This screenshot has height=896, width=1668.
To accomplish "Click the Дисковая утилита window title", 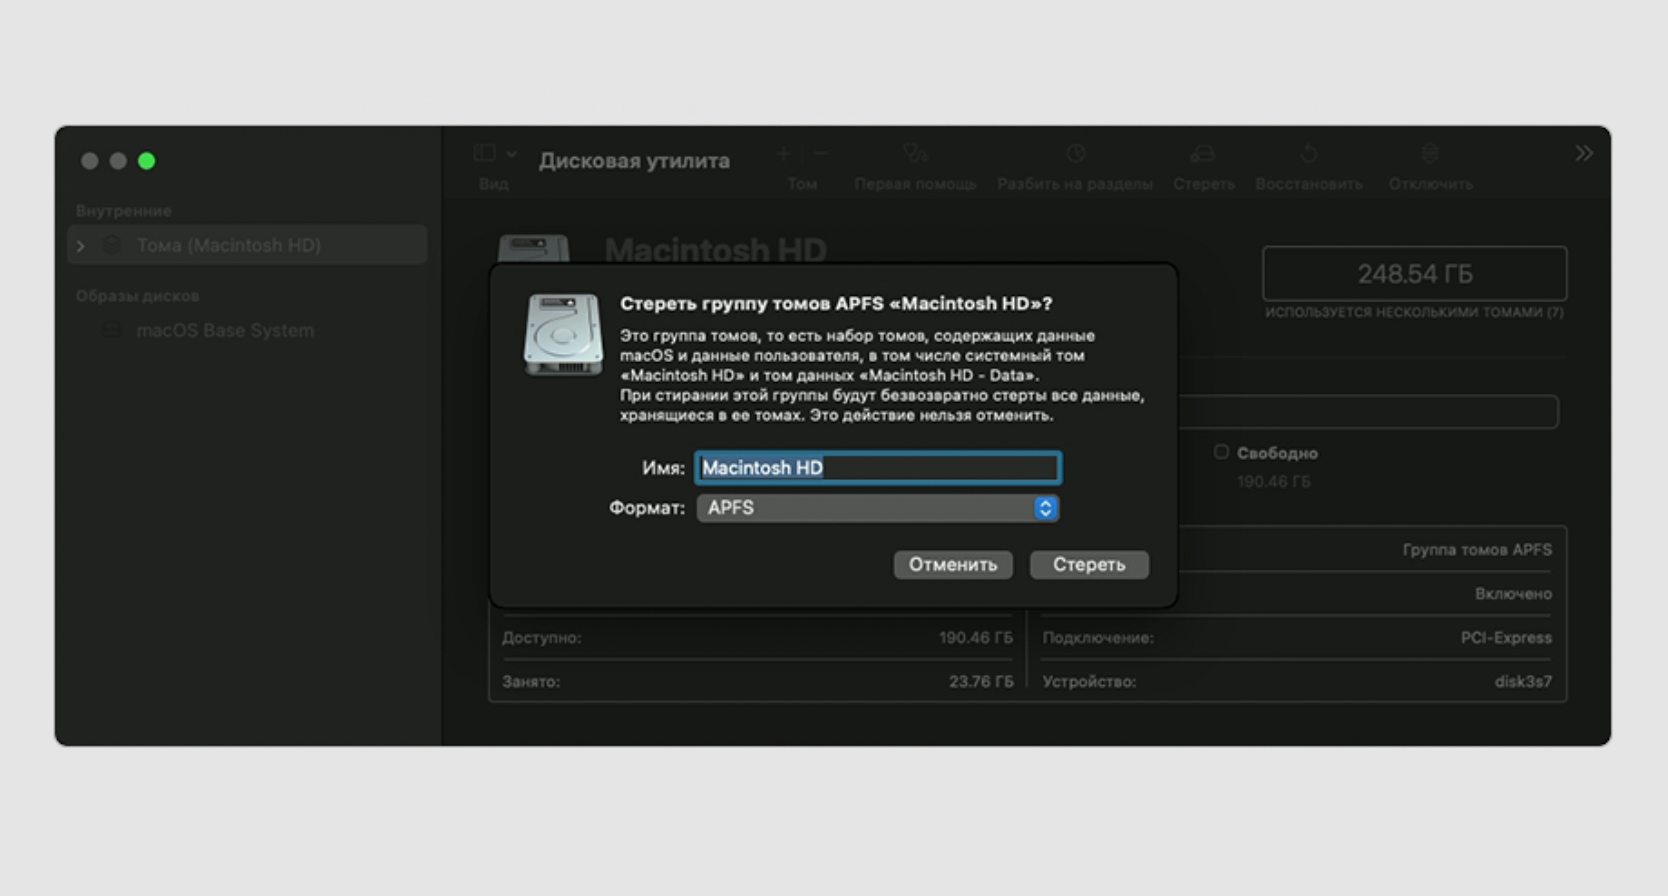I will point(634,160).
